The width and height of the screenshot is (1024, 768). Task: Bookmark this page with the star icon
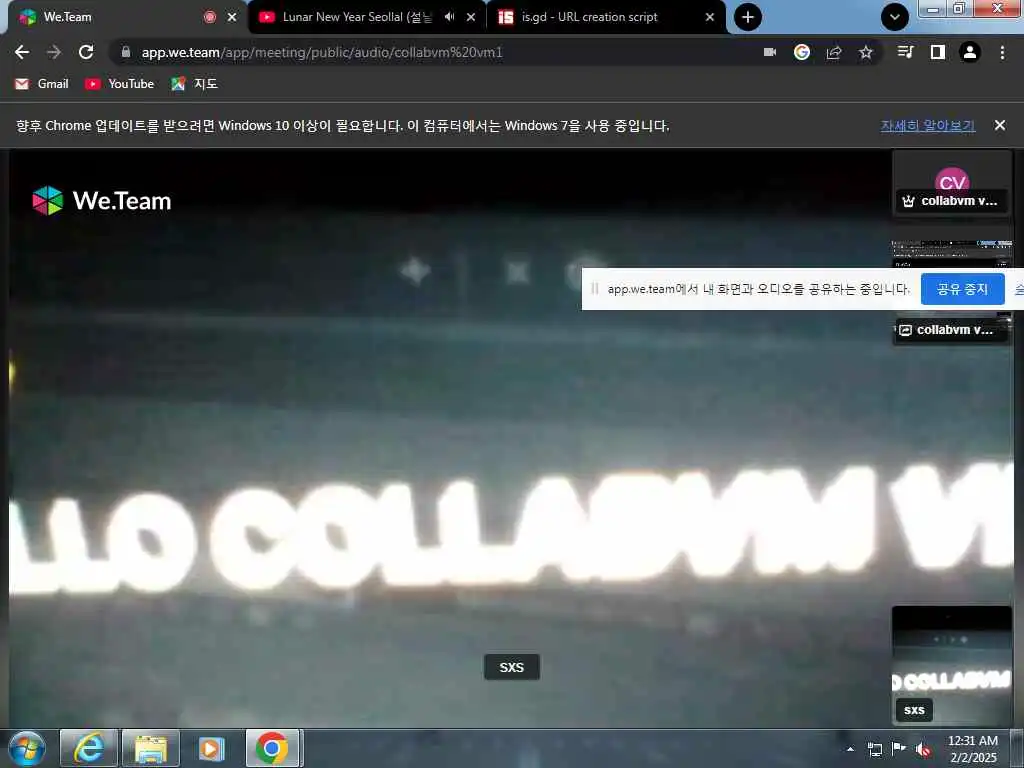(x=865, y=52)
